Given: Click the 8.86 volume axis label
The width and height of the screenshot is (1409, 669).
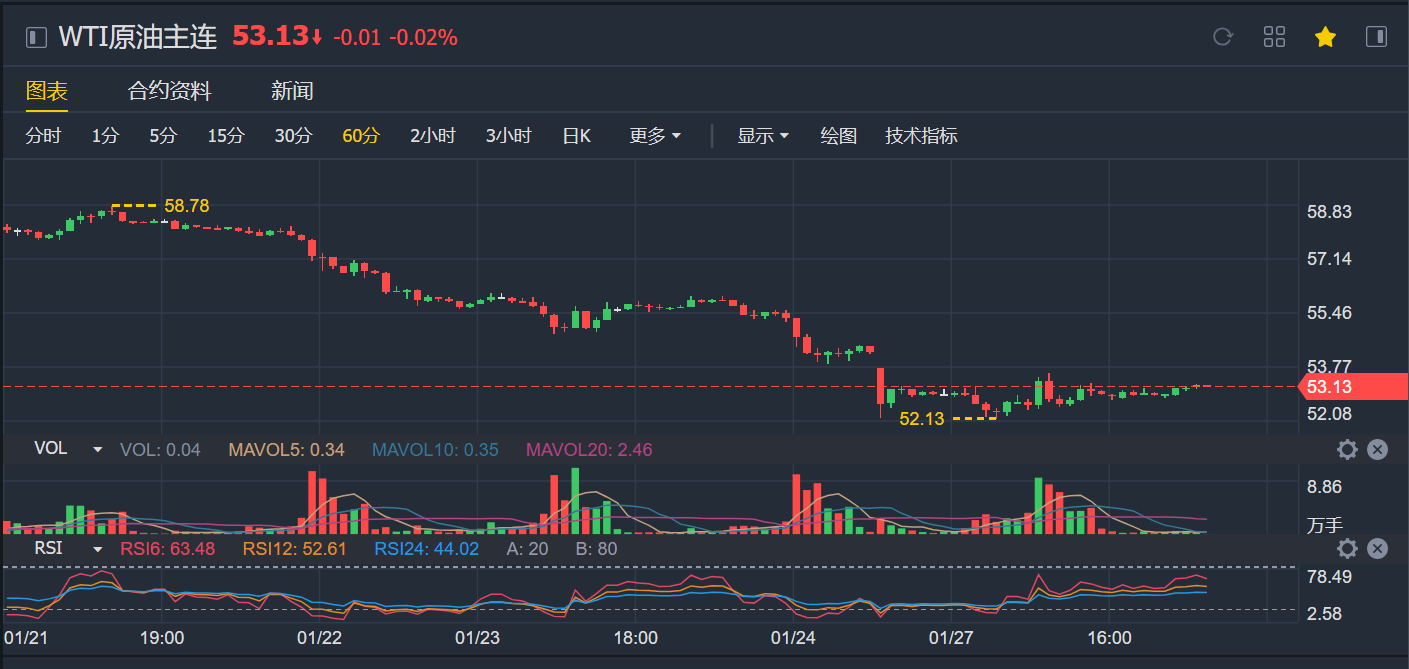Looking at the screenshot, I should [1324, 487].
